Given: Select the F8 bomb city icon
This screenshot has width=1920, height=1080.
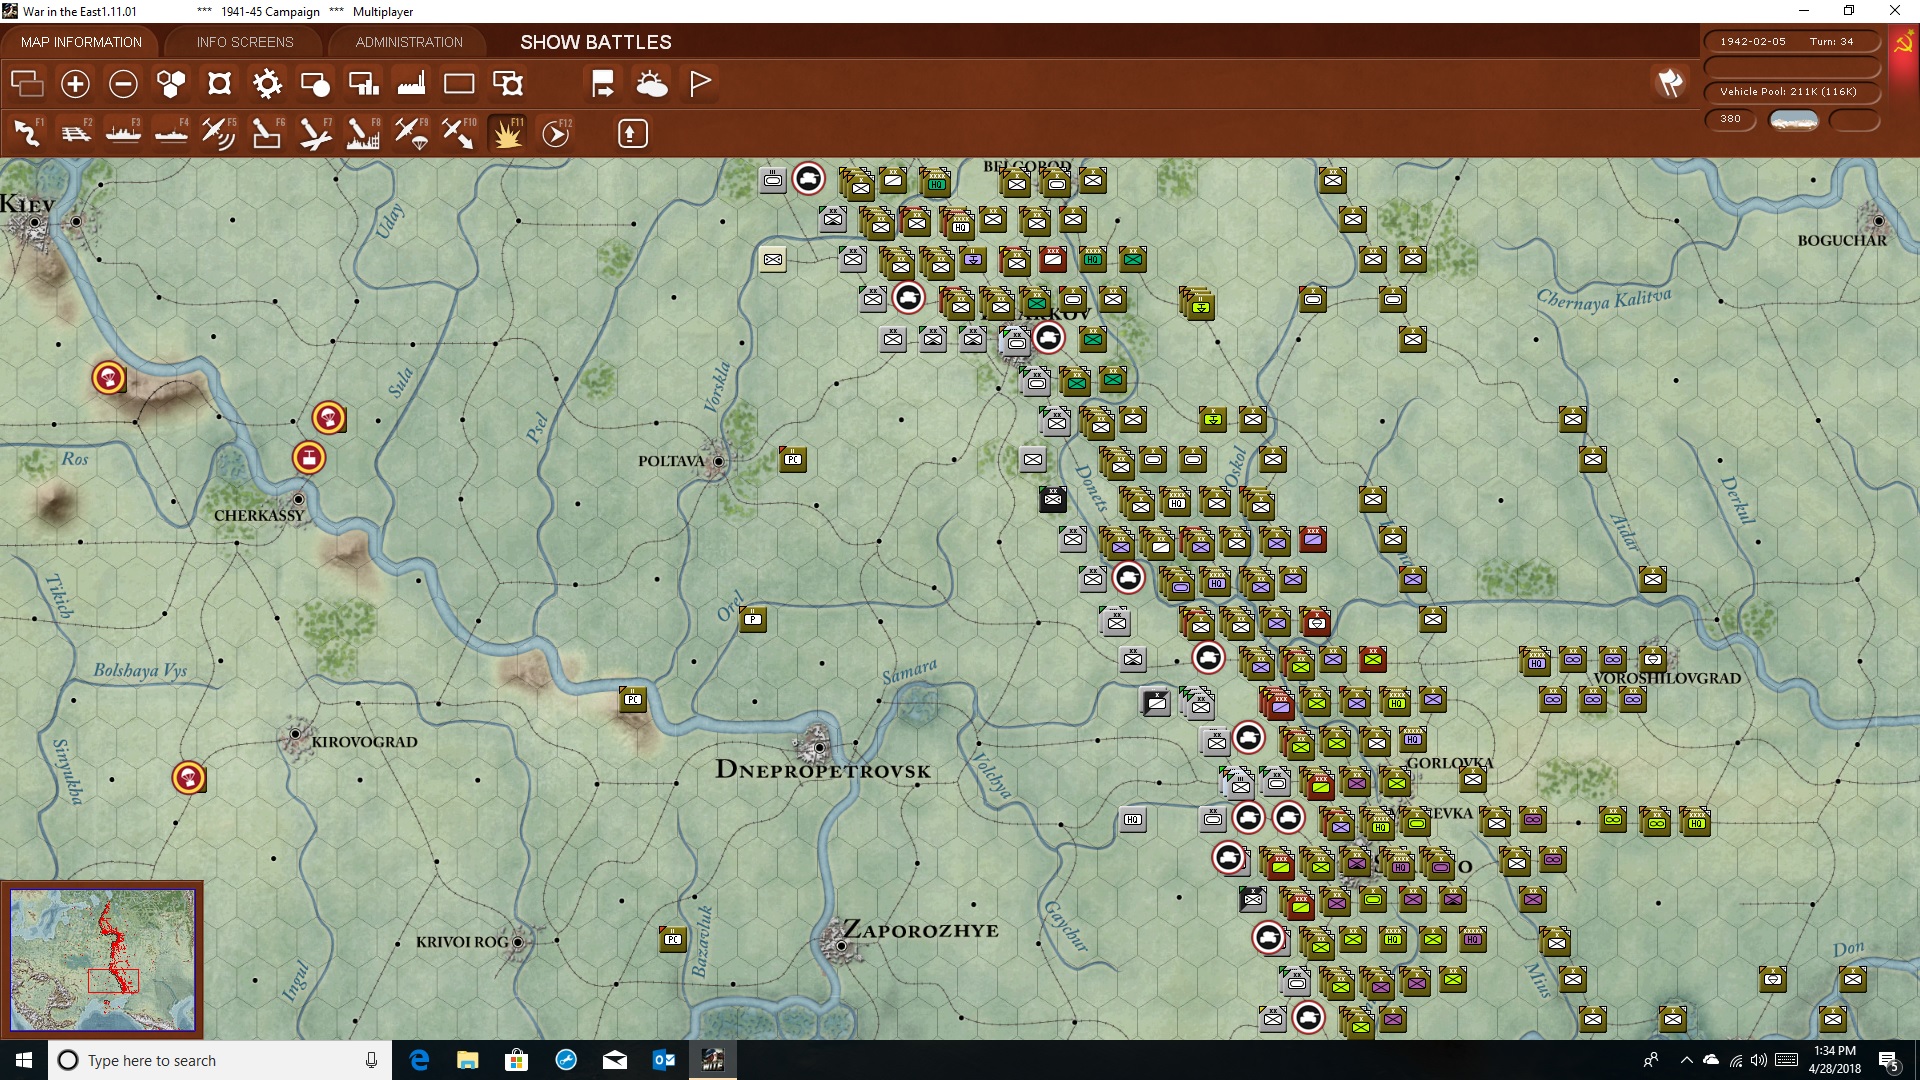Looking at the screenshot, I should [363, 133].
